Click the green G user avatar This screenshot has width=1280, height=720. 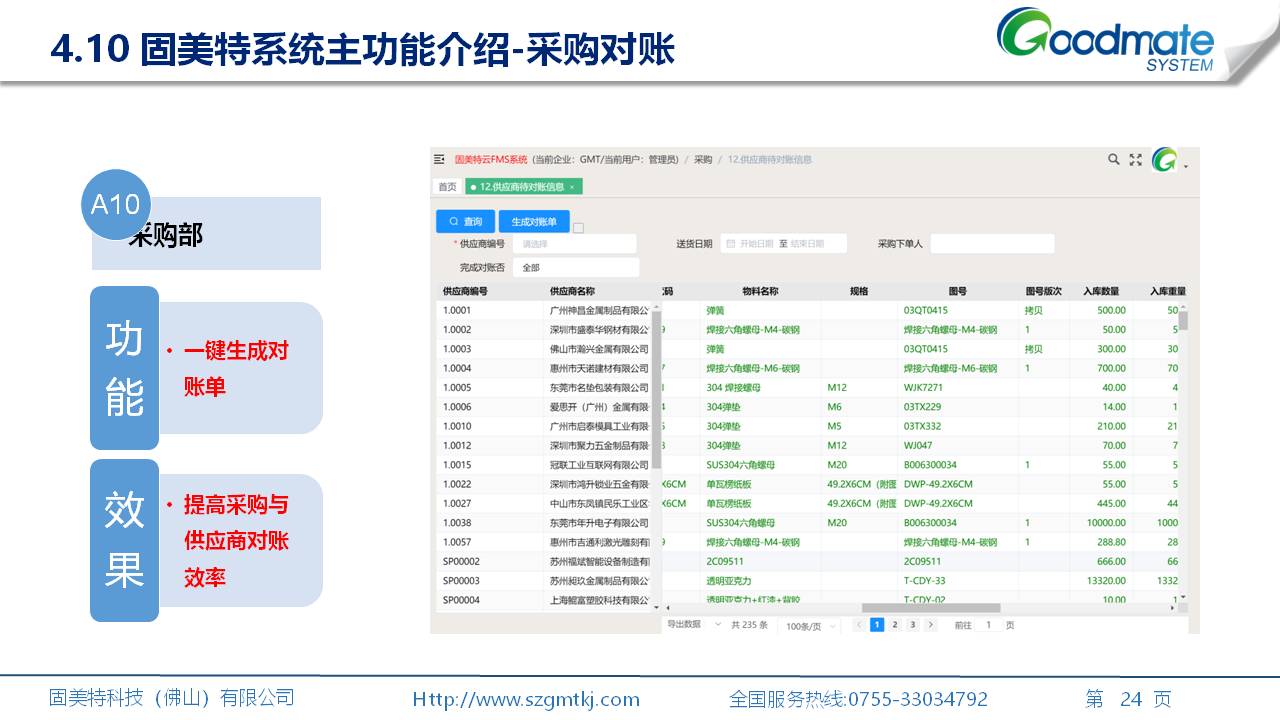1164,160
